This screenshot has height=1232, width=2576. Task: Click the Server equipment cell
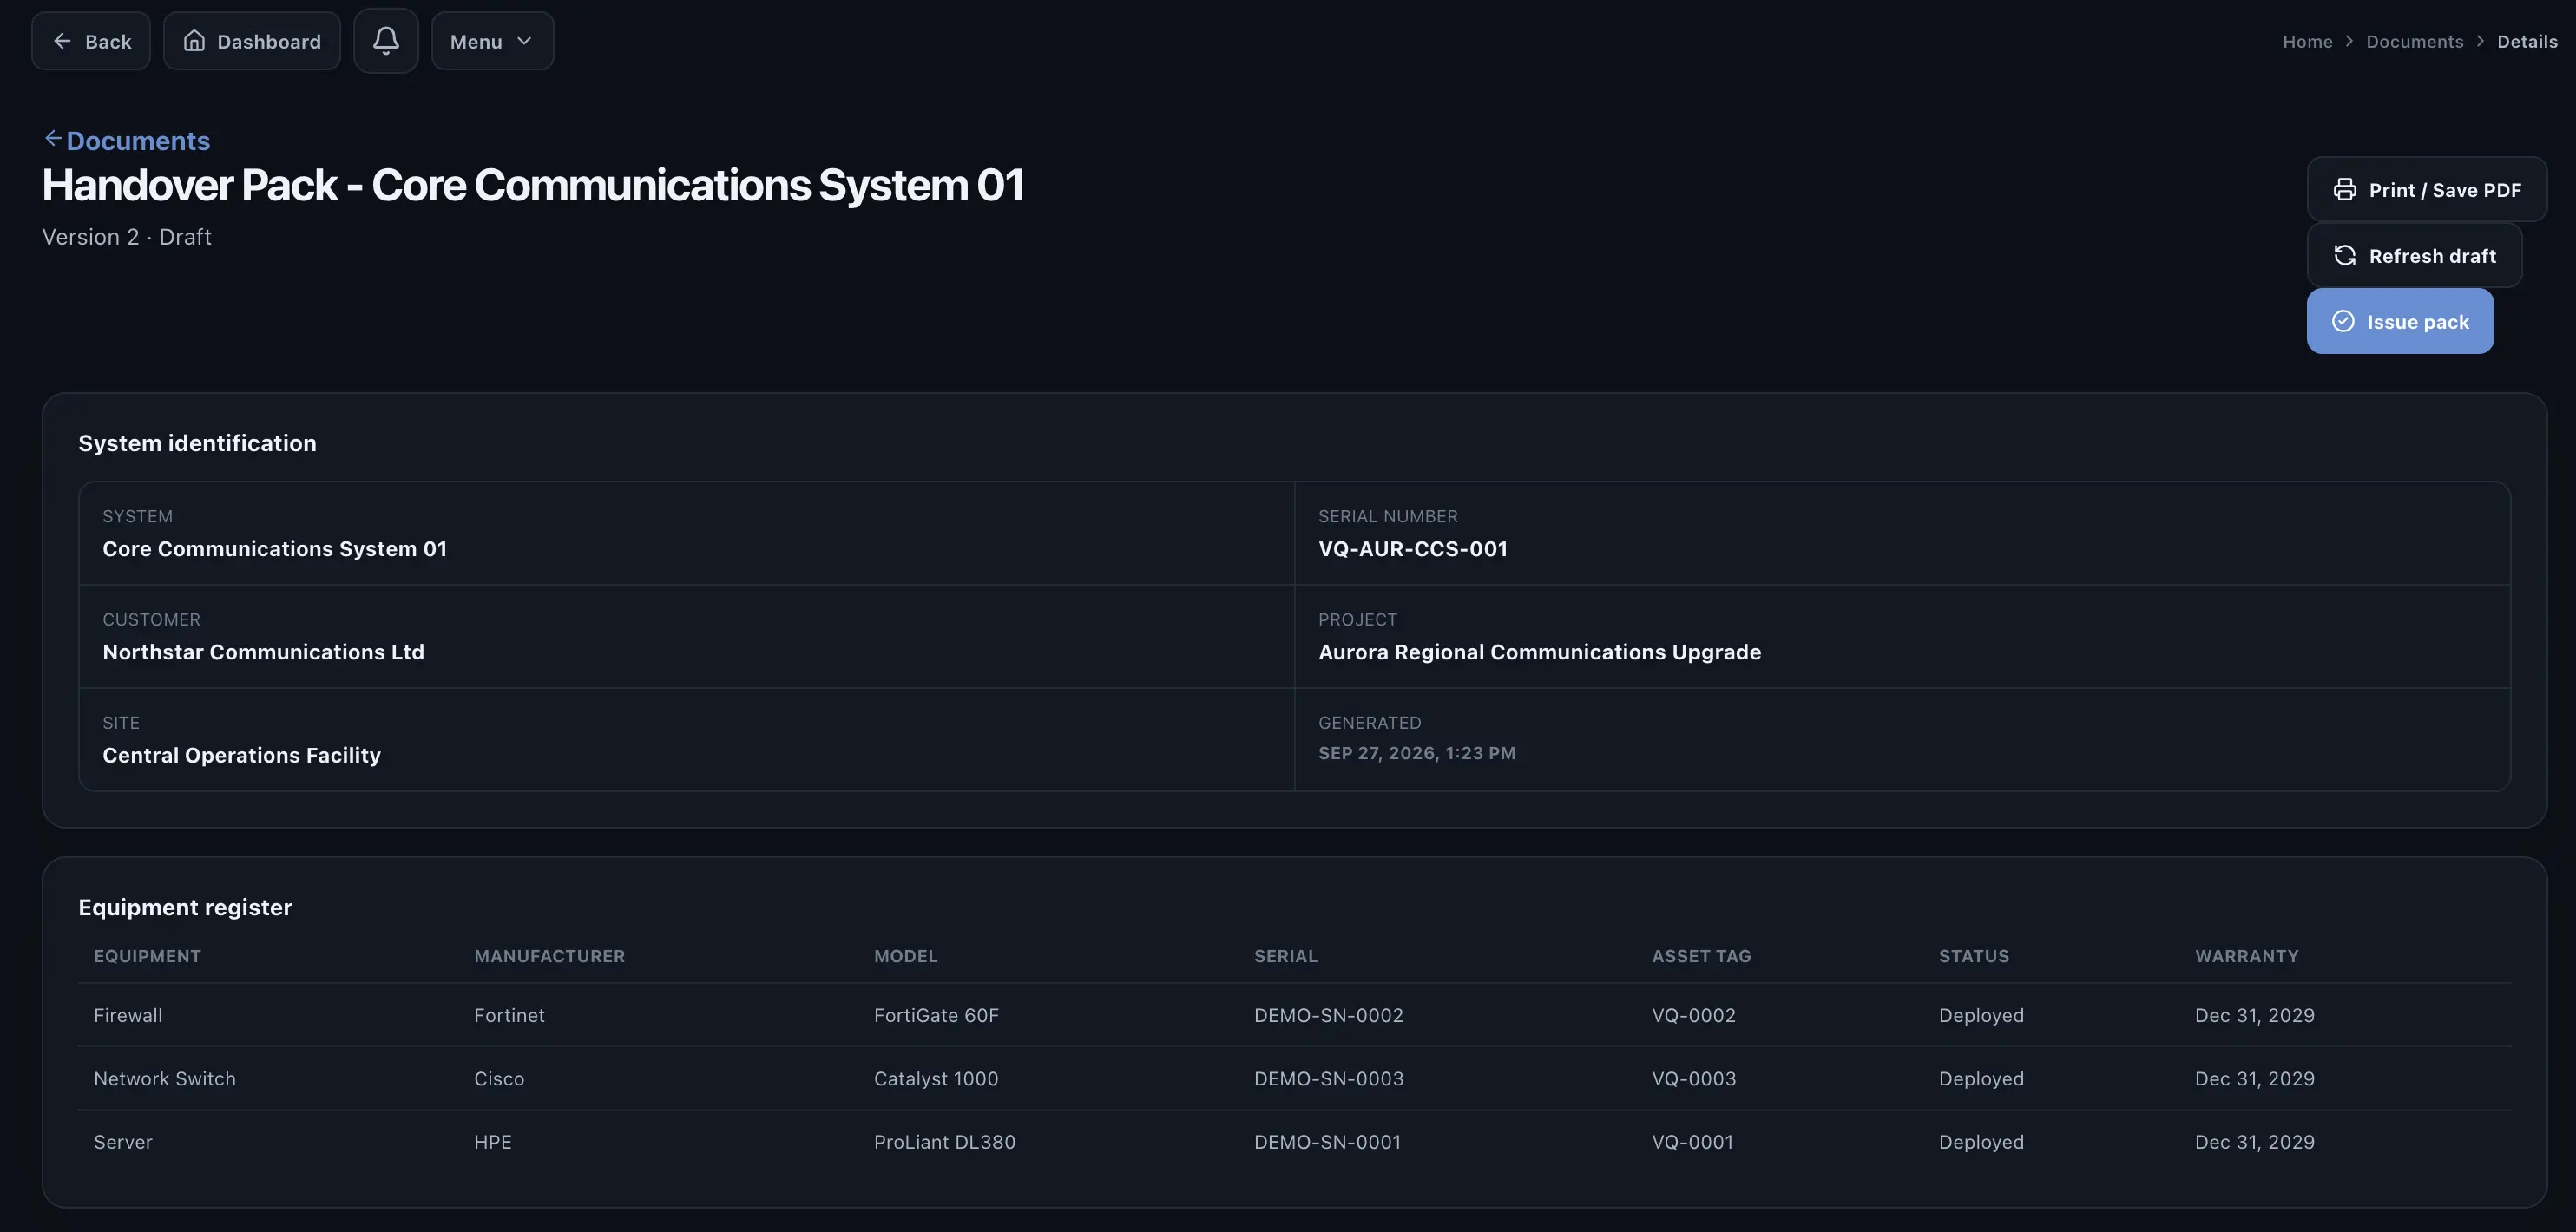click(x=123, y=1142)
